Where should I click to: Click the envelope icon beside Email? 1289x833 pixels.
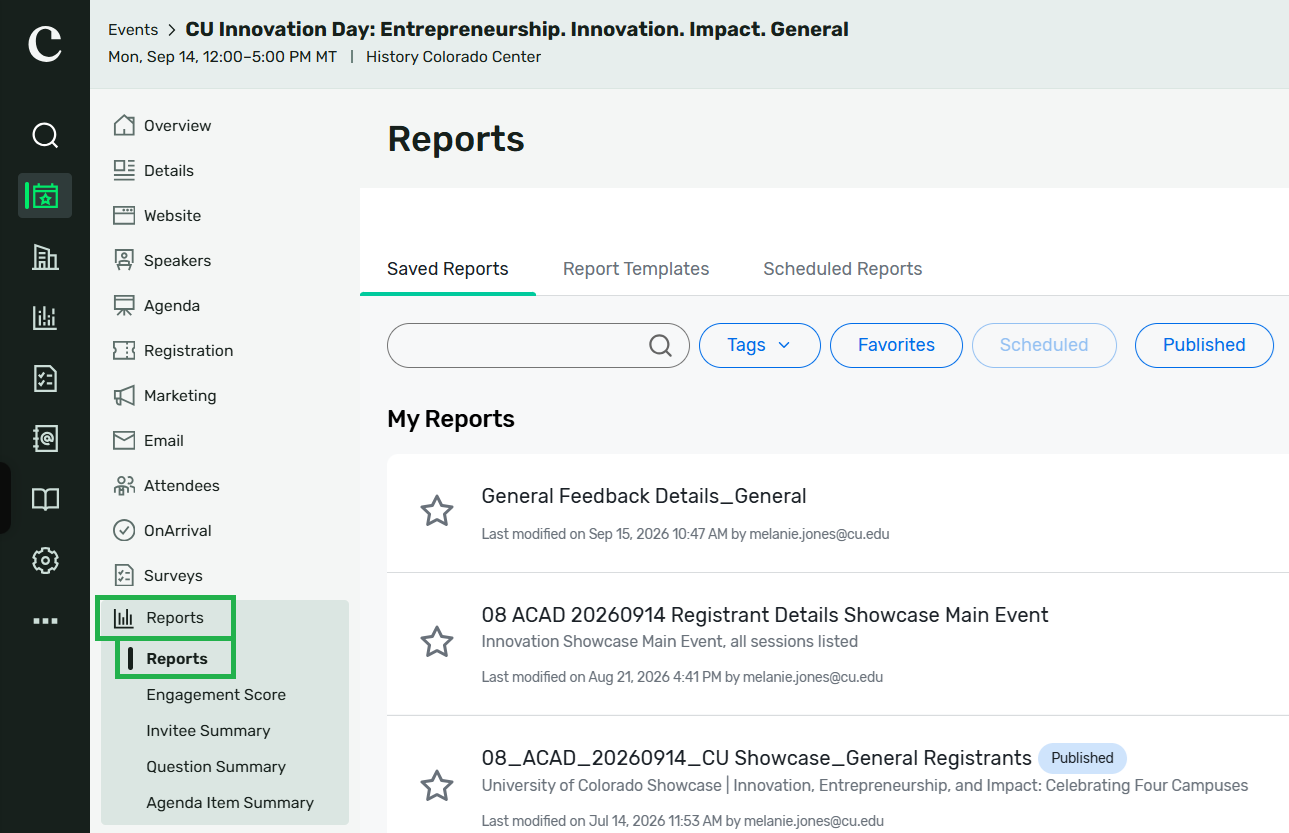click(124, 440)
